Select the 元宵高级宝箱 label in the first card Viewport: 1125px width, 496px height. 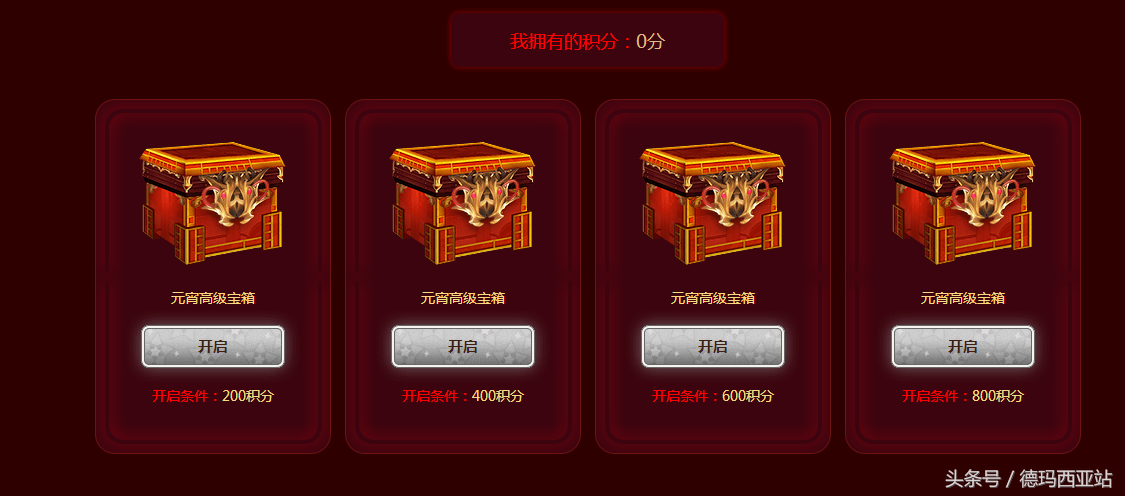point(213,299)
